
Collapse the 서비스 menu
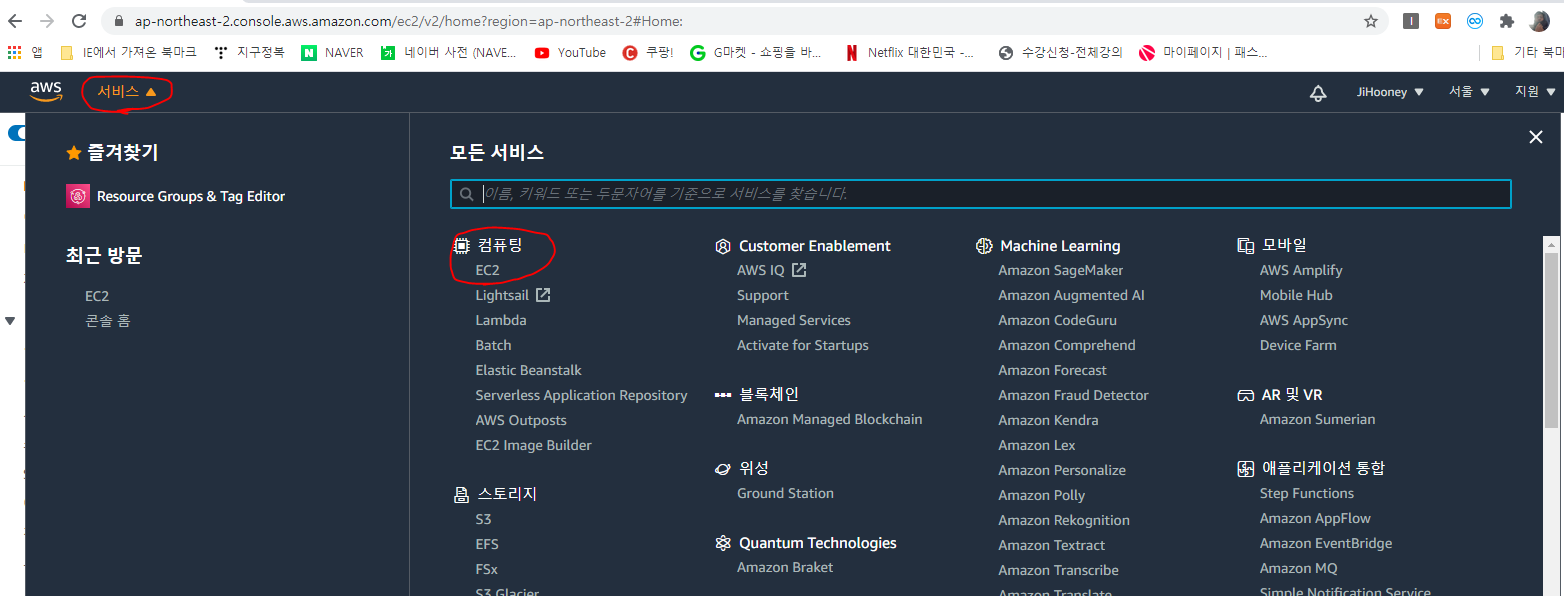pyautogui.click(x=127, y=92)
